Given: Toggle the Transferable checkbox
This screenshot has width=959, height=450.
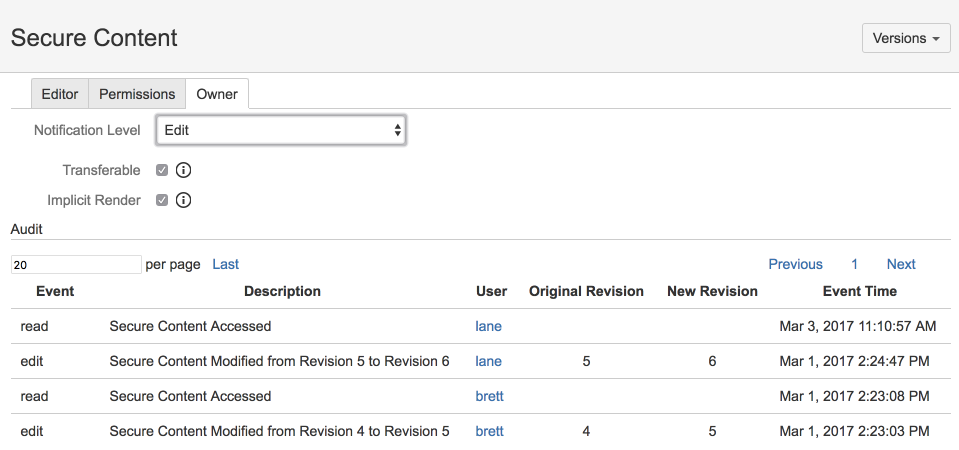Looking at the screenshot, I should [x=161, y=170].
